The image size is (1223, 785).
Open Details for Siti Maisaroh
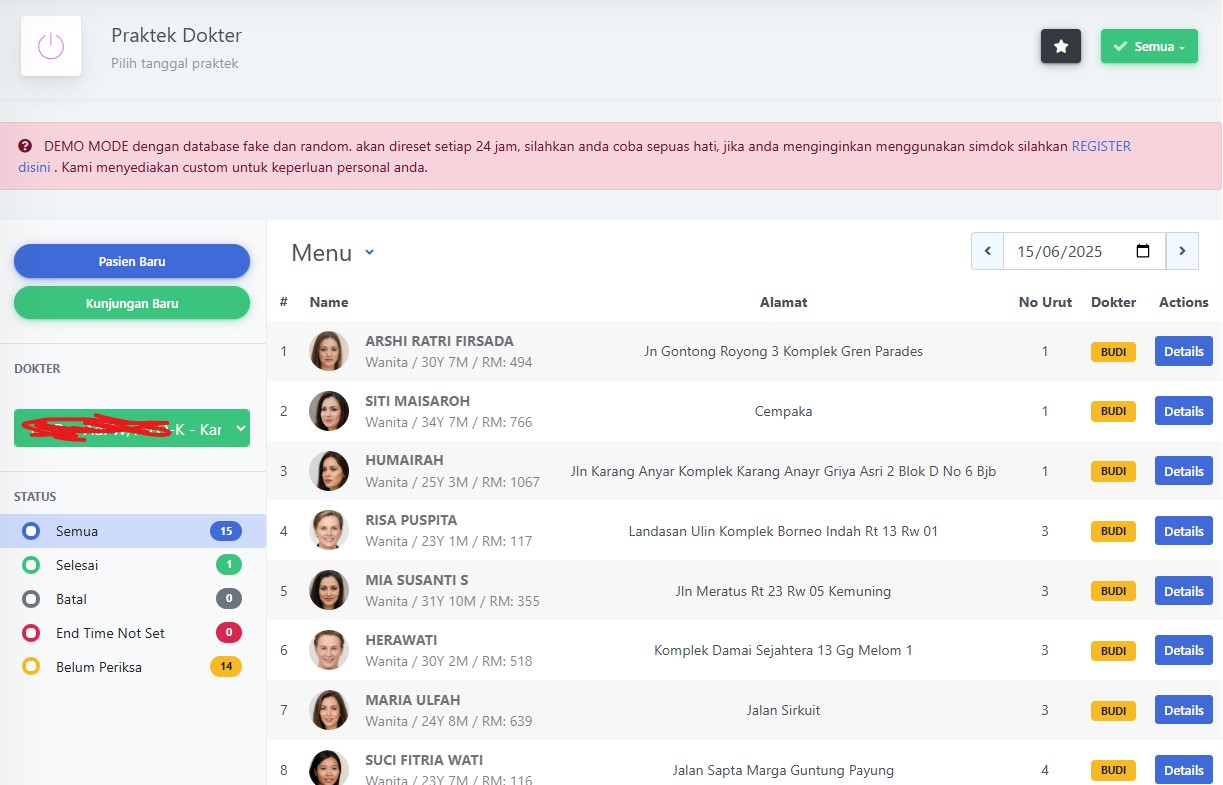(1183, 411)
